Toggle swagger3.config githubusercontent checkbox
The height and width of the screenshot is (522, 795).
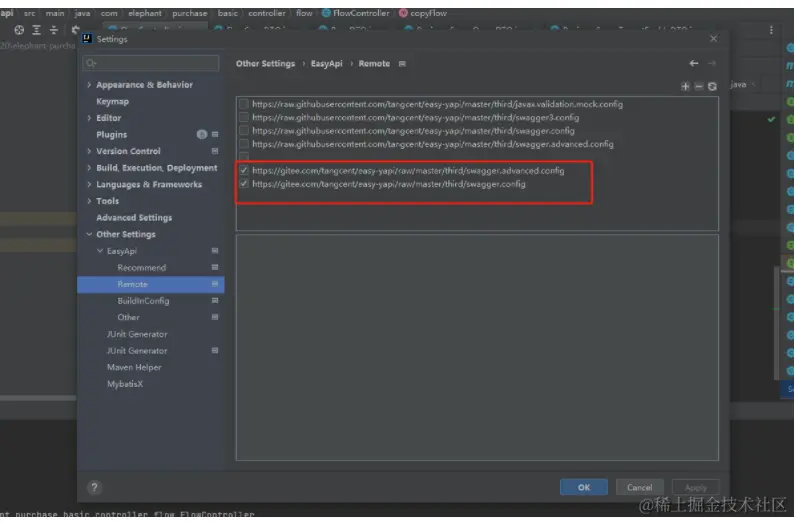[x=244, y=117]
